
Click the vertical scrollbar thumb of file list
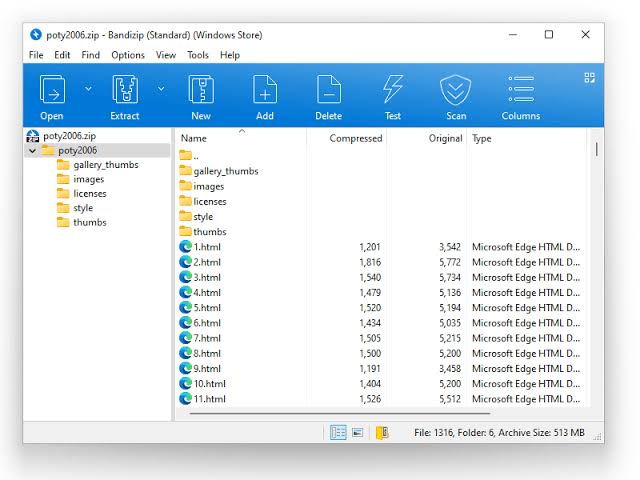pyautogui.click(x=596, y=149)
